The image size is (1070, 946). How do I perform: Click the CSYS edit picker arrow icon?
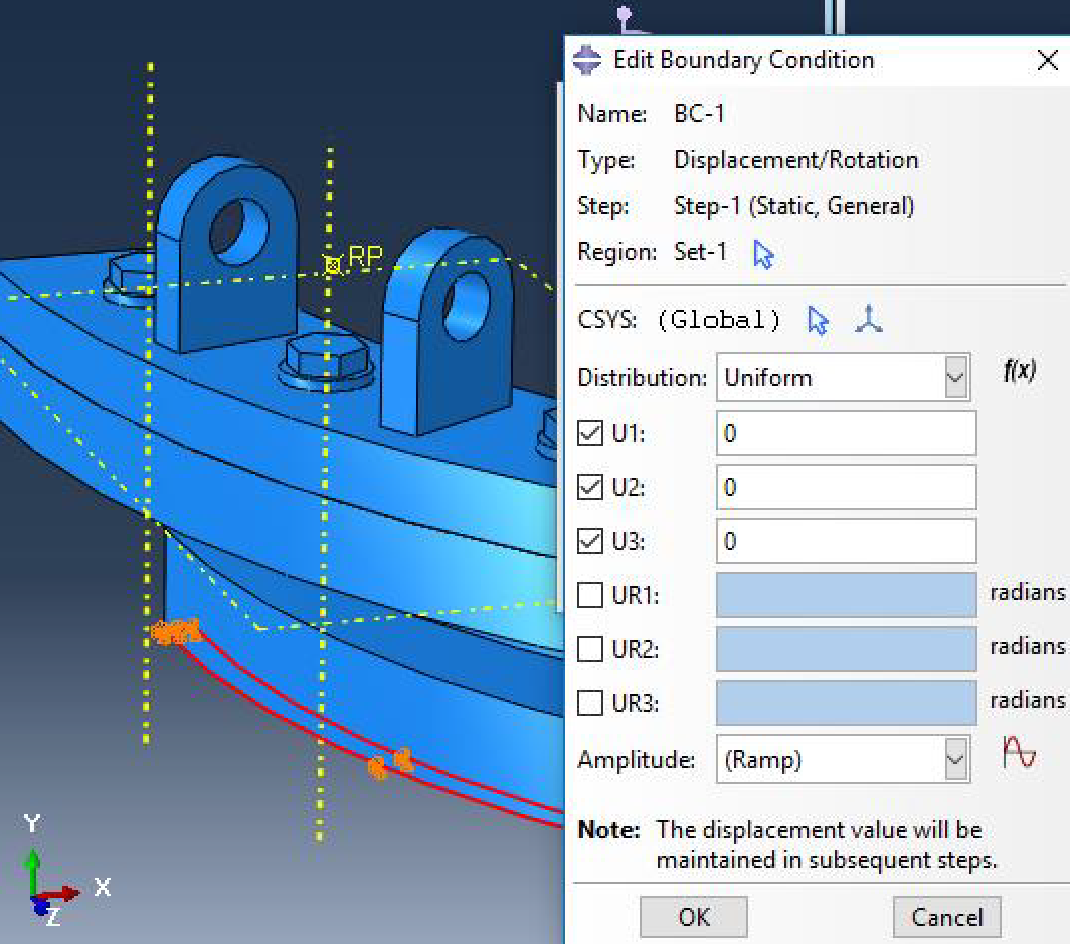click(818, 320)
